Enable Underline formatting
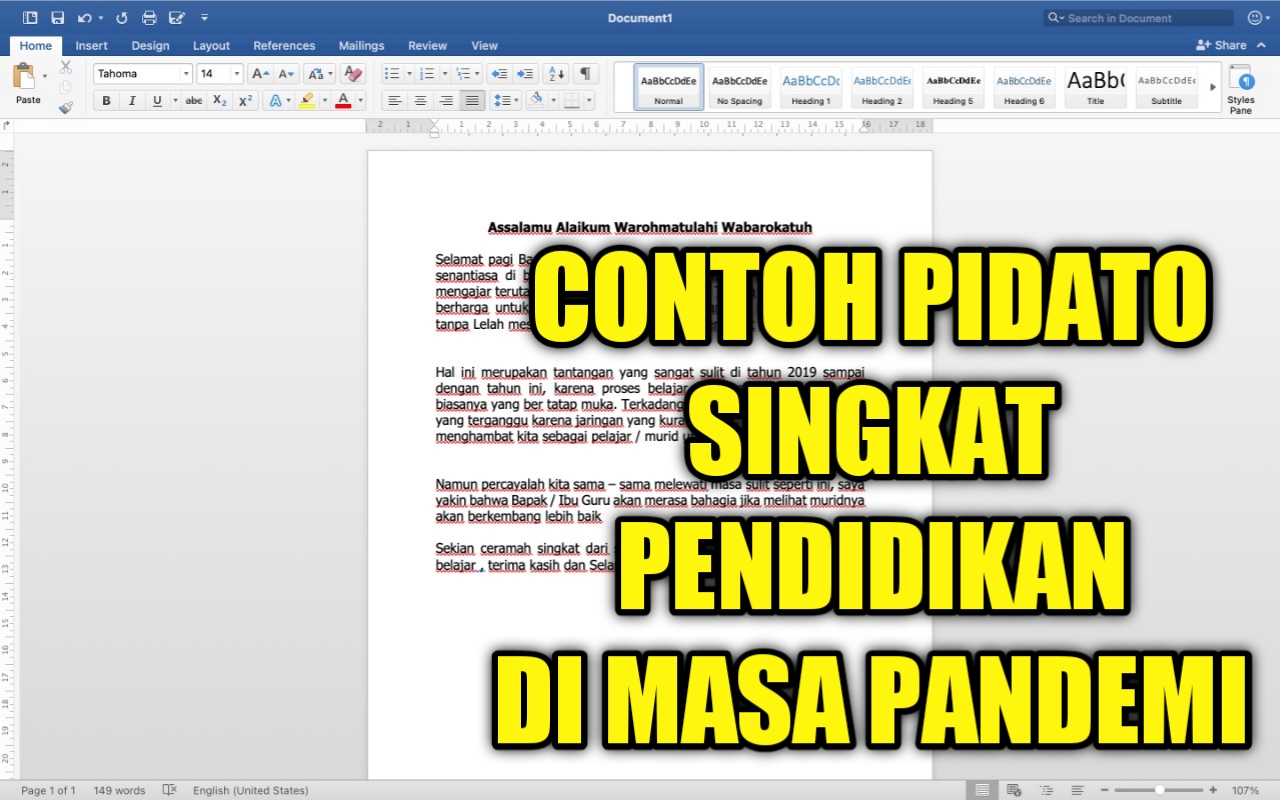 click(x=158, y=100)
